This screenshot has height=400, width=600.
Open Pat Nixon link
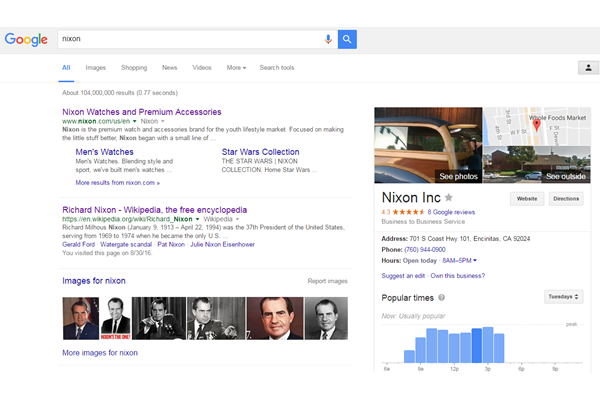(171, 245)
